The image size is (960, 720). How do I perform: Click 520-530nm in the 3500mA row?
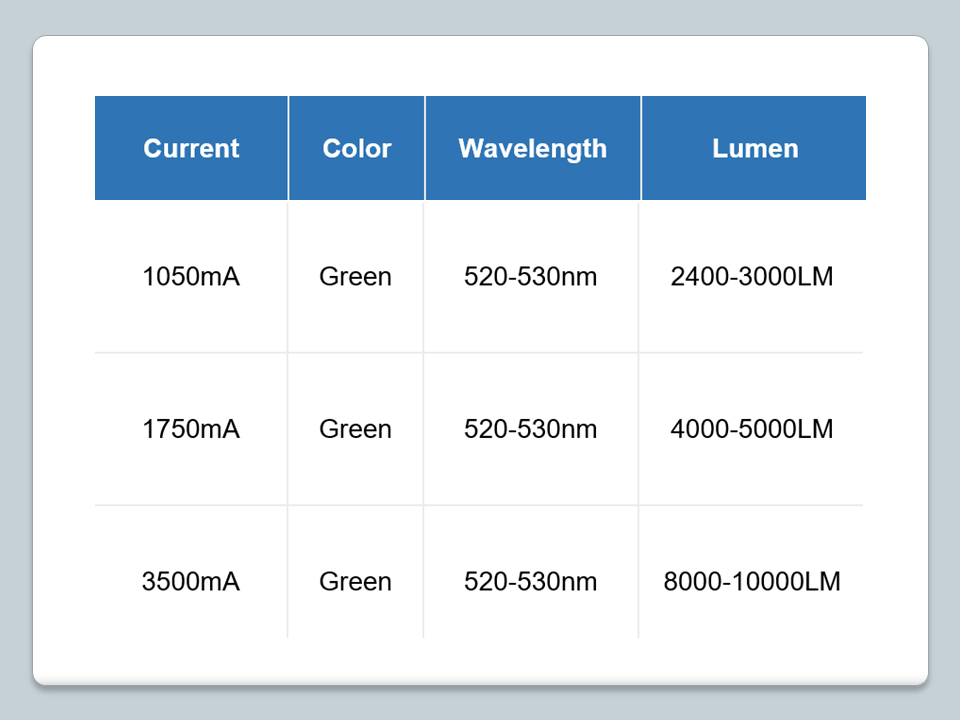[531, 581]
